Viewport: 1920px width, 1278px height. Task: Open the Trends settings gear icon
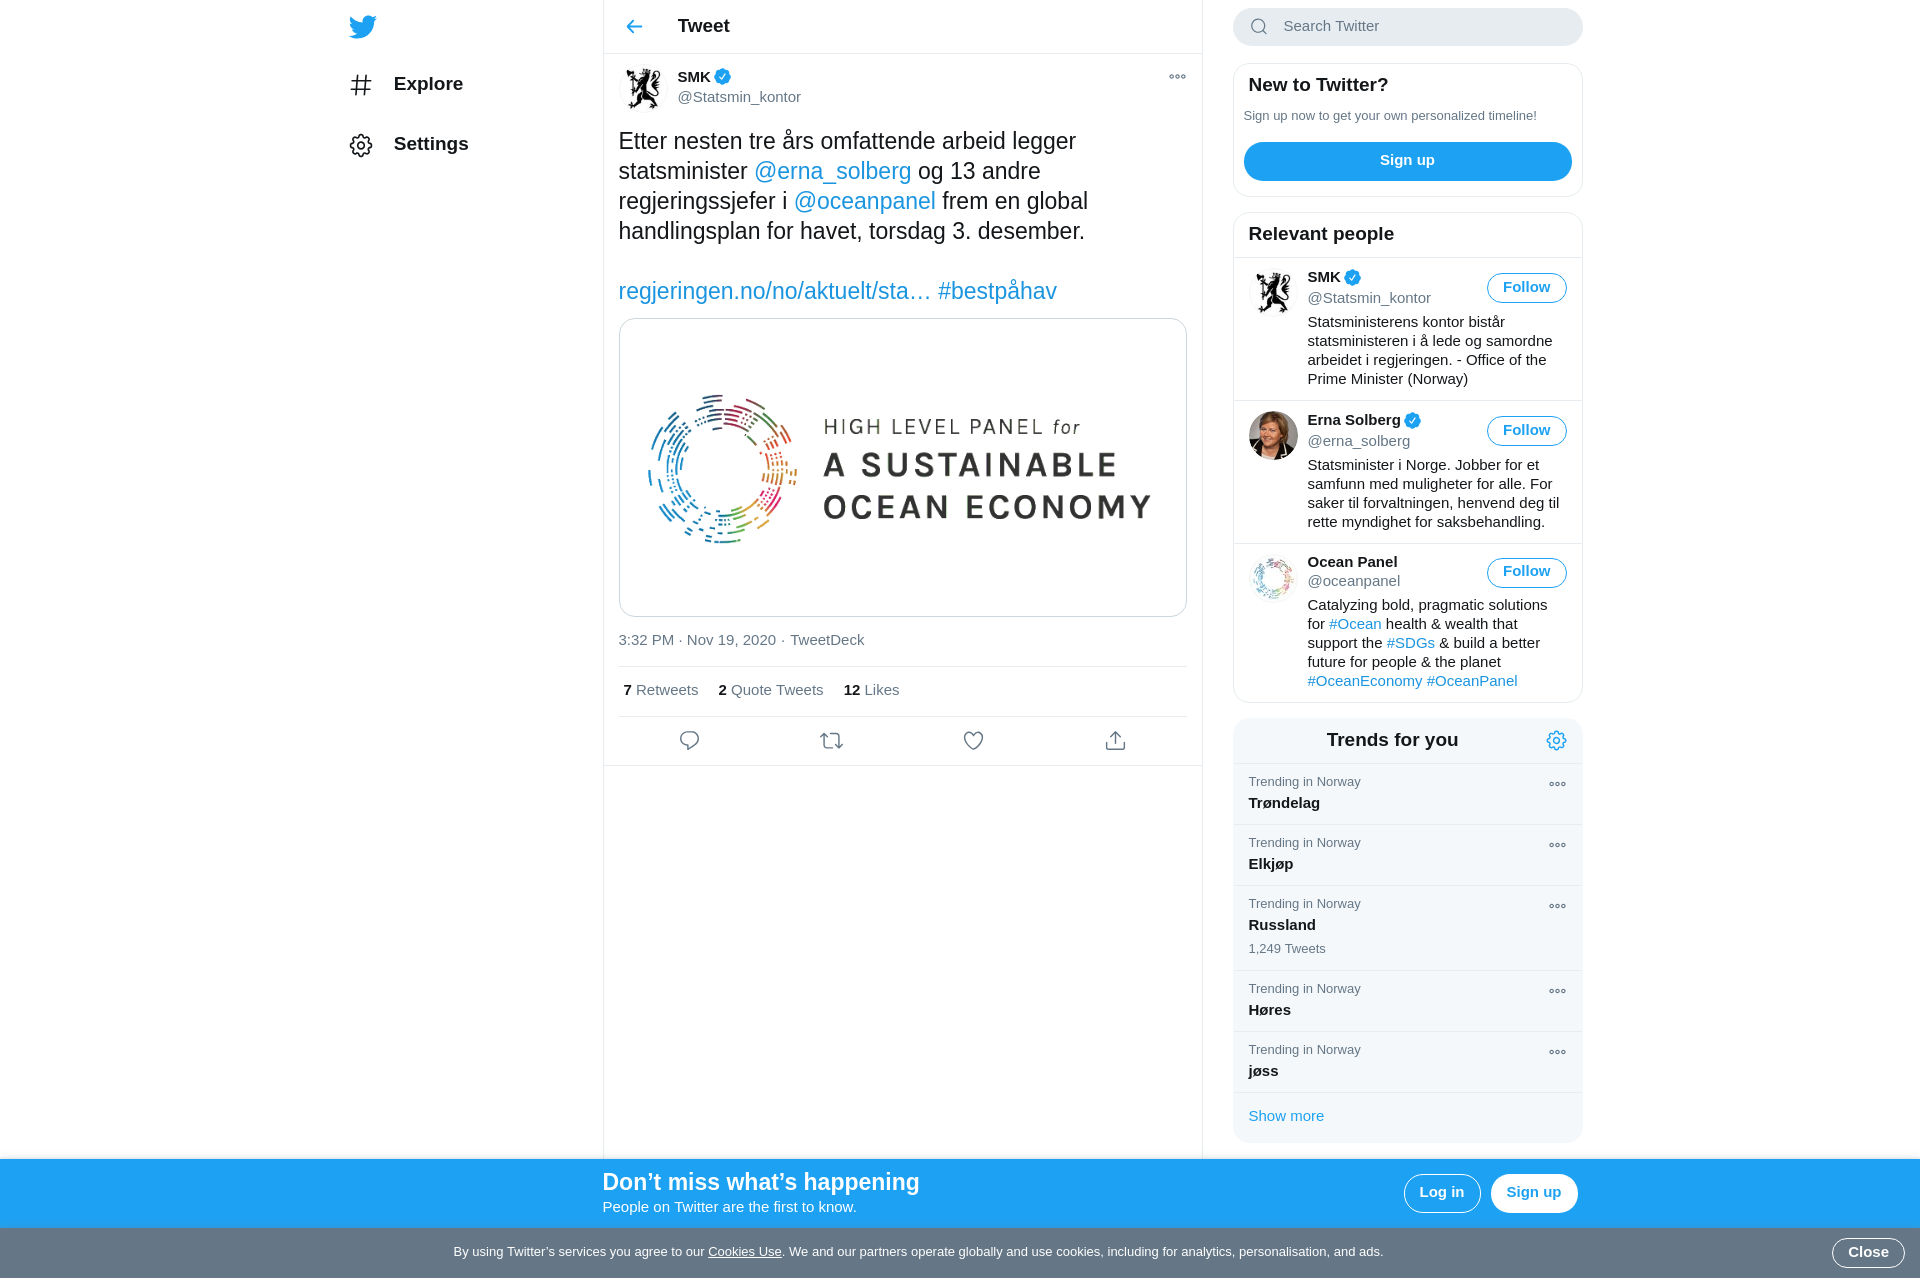pyautogui.click(x=1556, y=741)
